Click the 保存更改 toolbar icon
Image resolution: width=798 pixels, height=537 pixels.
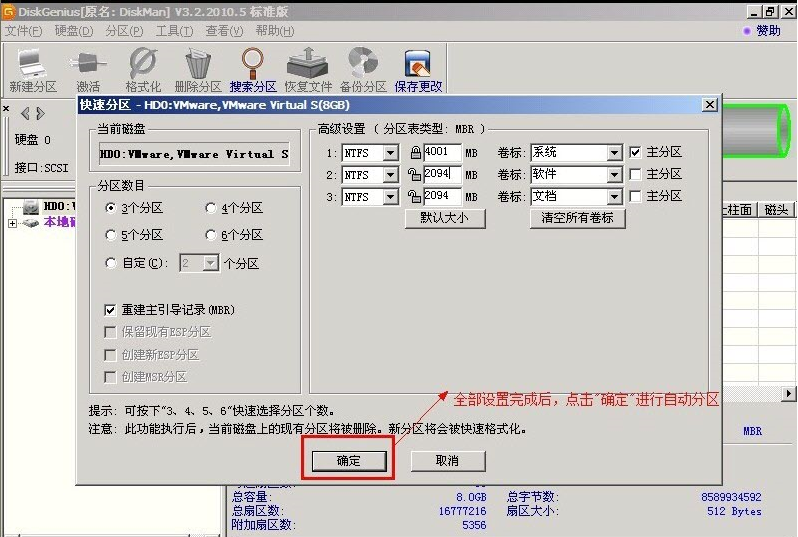tap(418, 70)
